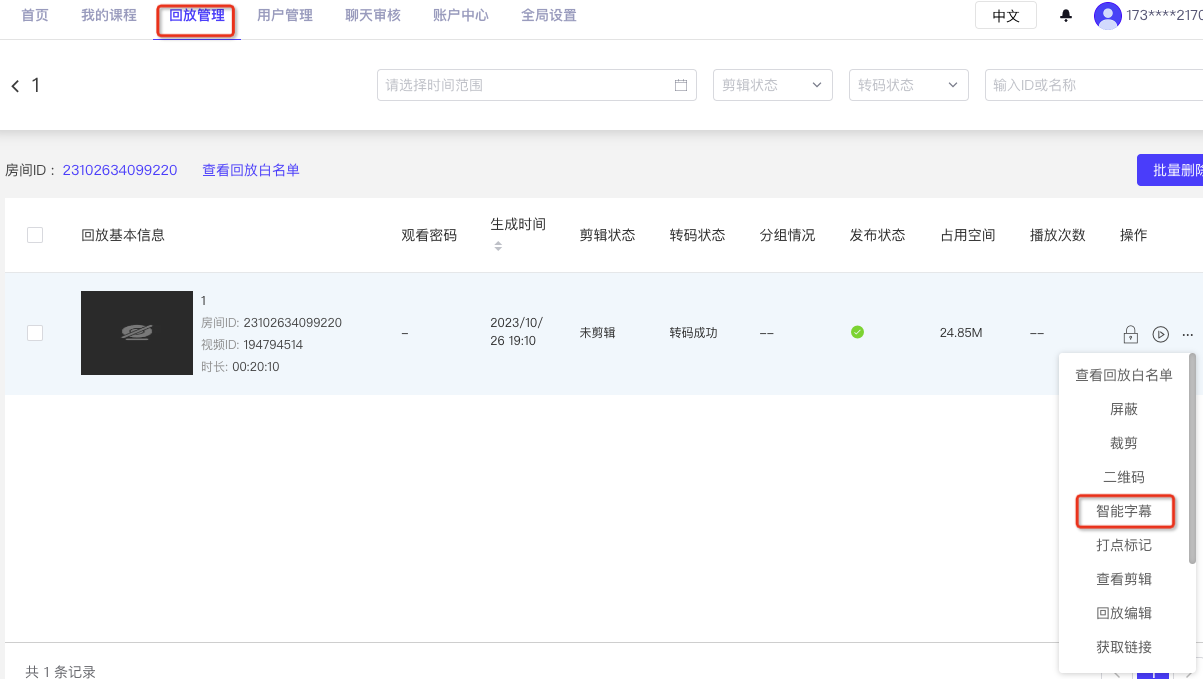Expand the 转码状态 dropdown
This screenshot has height=679, width=1203.
[909, 85]
